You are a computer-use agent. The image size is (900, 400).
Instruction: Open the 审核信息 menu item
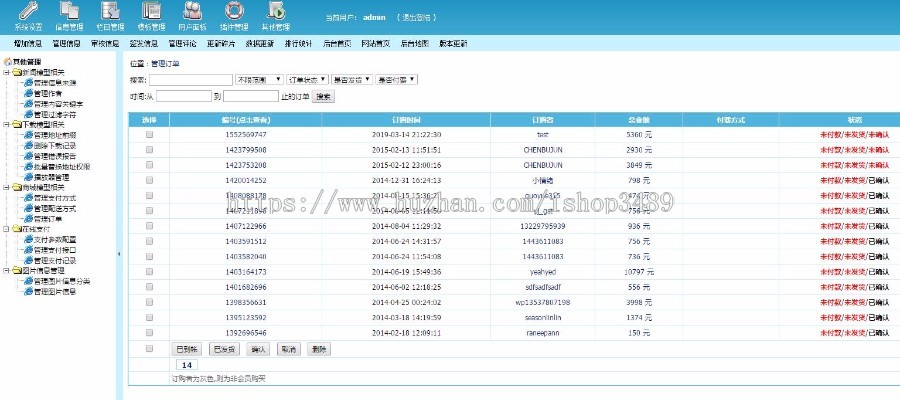(x=105, y=43)
